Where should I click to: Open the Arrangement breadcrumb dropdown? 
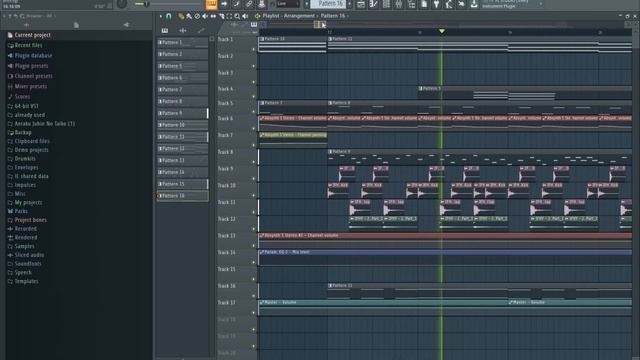pyautogui.click(x=299, y=16)
